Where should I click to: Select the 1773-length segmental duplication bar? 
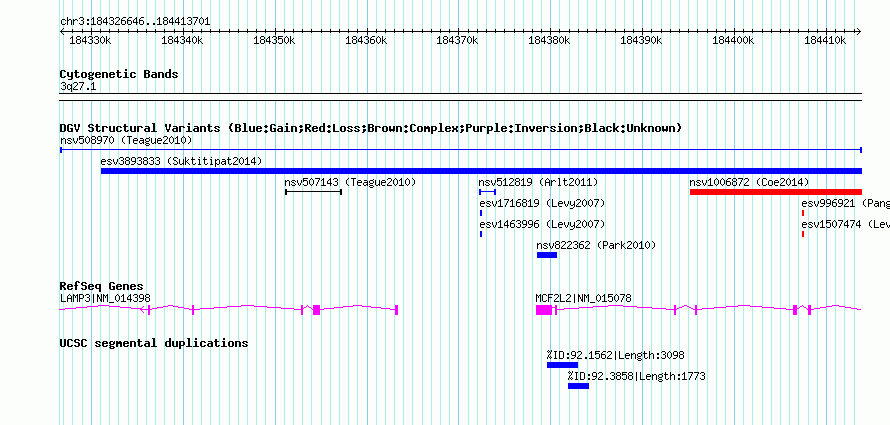578,386
